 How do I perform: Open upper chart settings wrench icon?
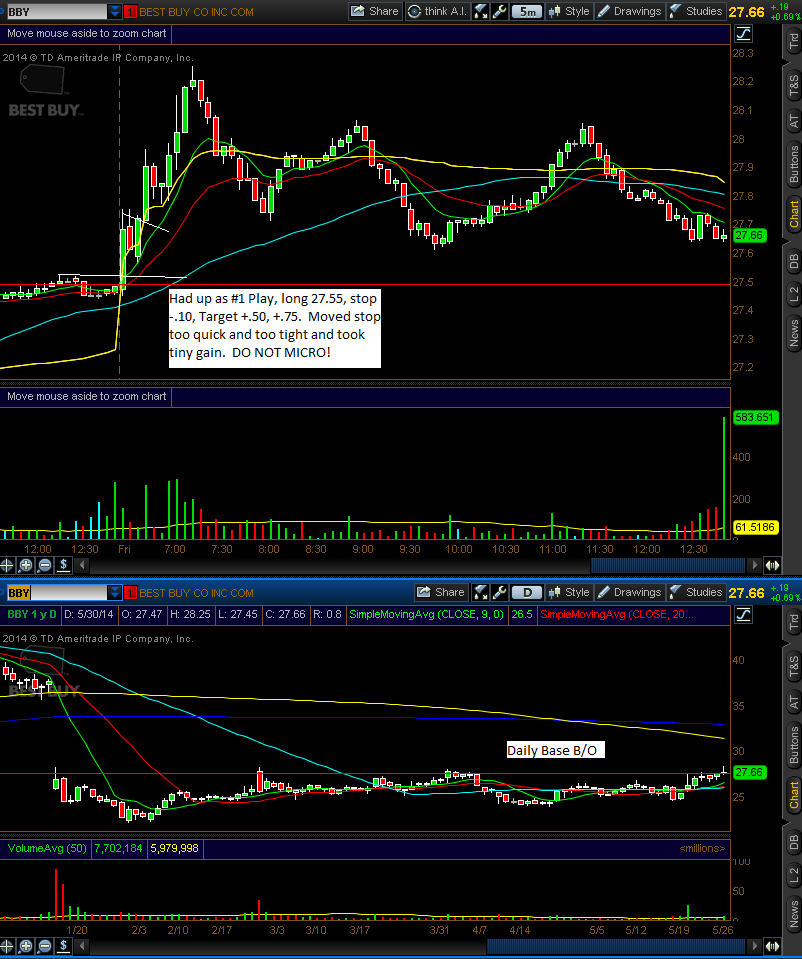(x=500, y=11)
